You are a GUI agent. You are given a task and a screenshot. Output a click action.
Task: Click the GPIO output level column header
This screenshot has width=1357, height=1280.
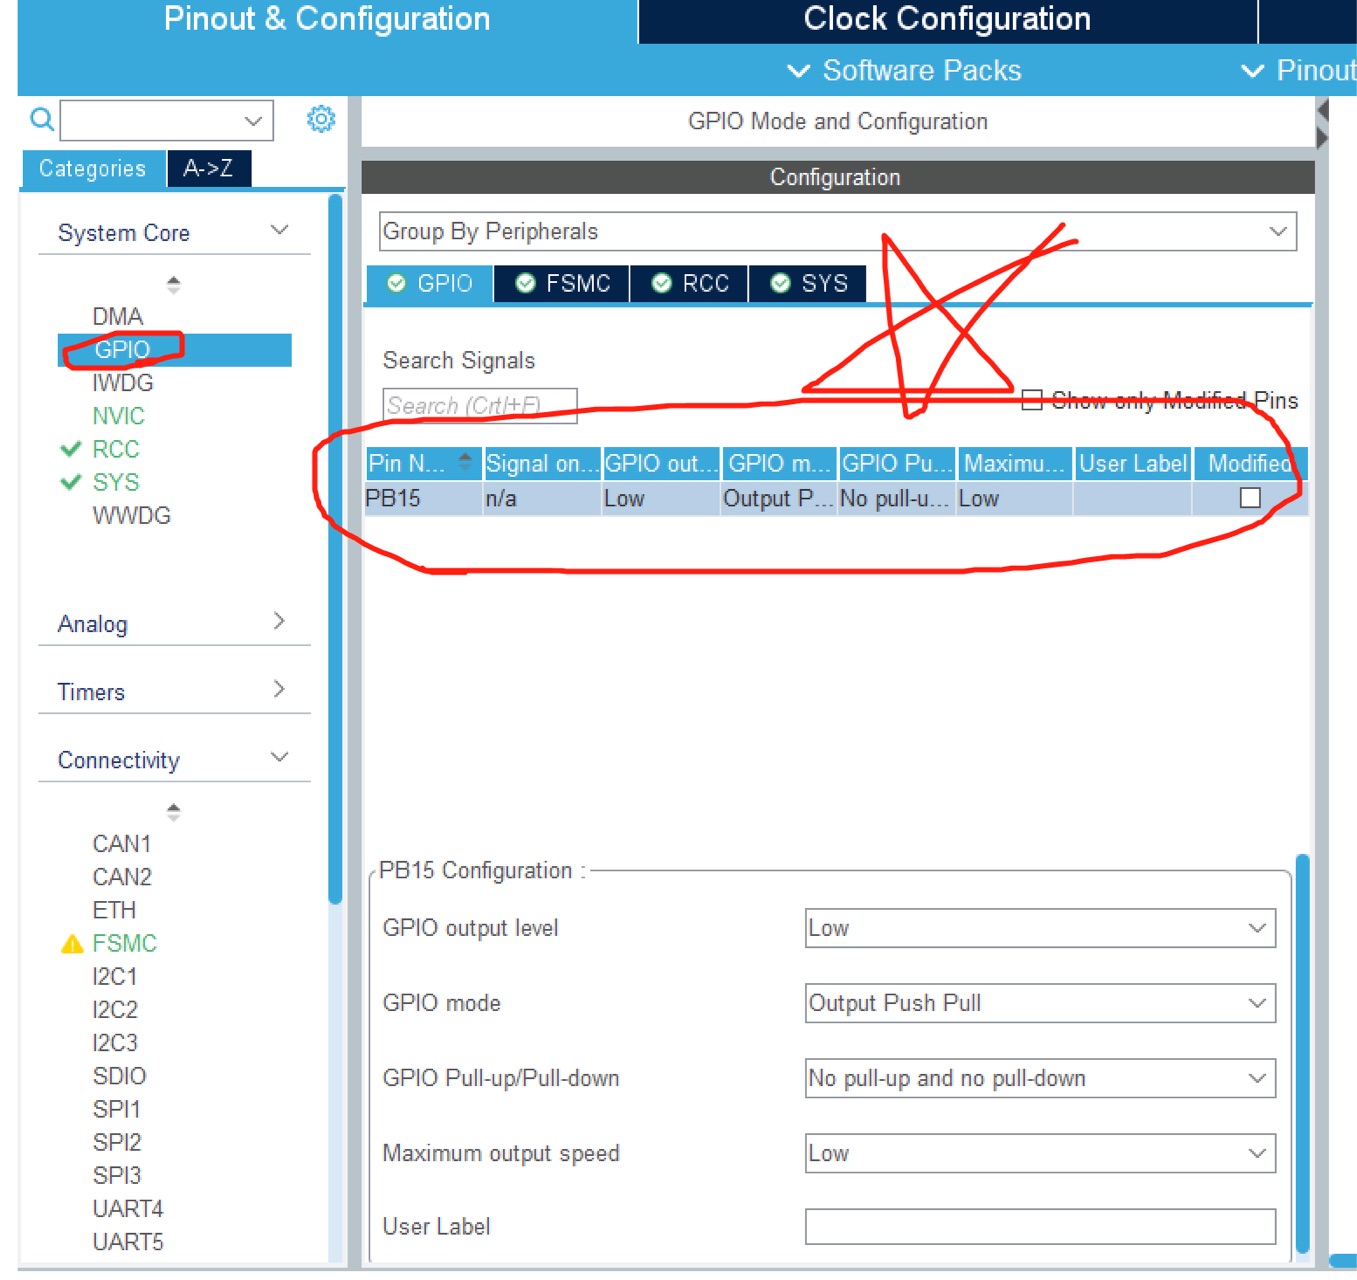pyautogui.click(x=661, y=463)
